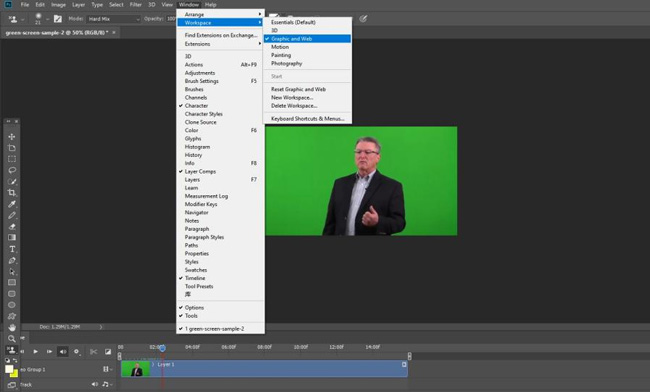Select the Pen tool

(x=12, y=260)
